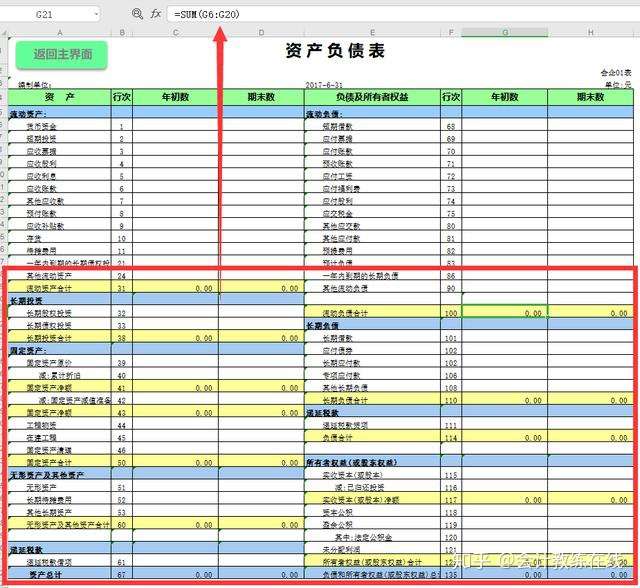
Task: Select column D header
Action: pos(261,32)
